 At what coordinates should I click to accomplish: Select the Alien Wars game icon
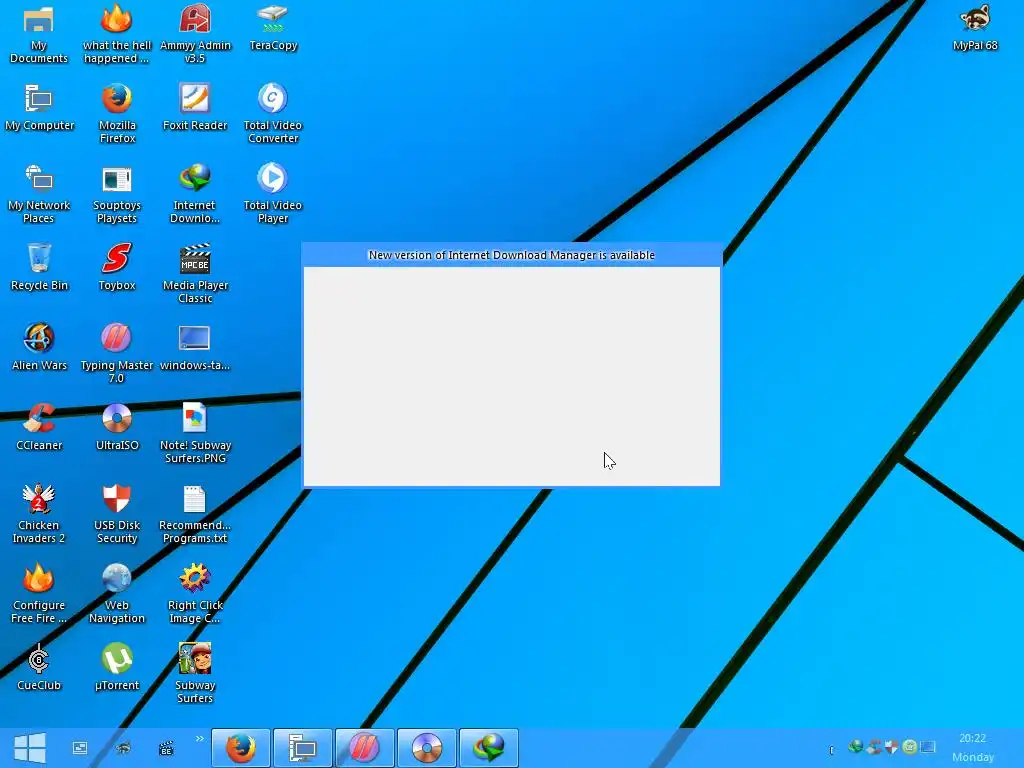click(x=39, y=347)
